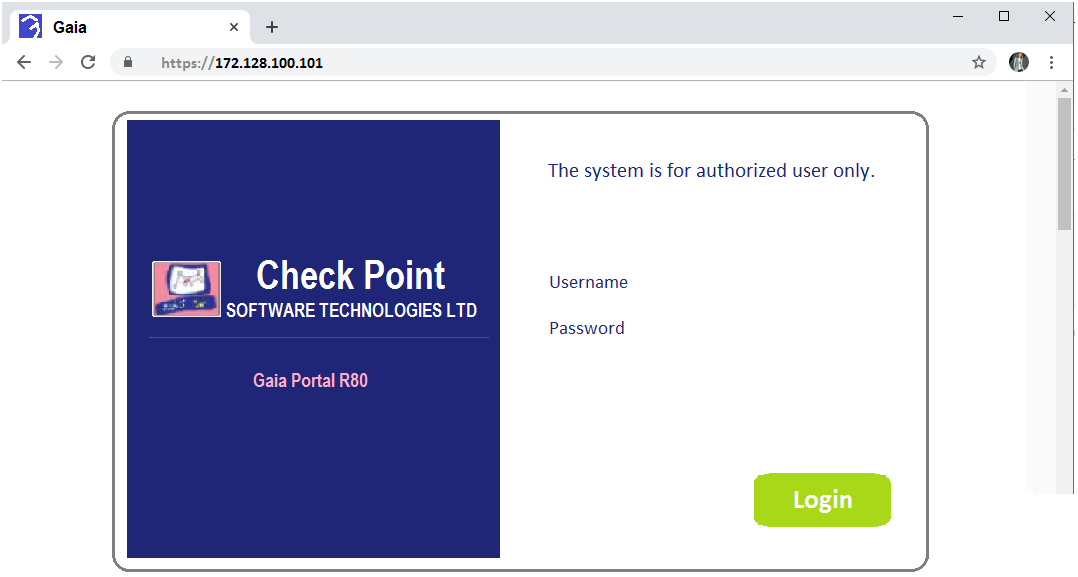
Task: Open the Chrome profile avatar
Action: coord(1018,62)
